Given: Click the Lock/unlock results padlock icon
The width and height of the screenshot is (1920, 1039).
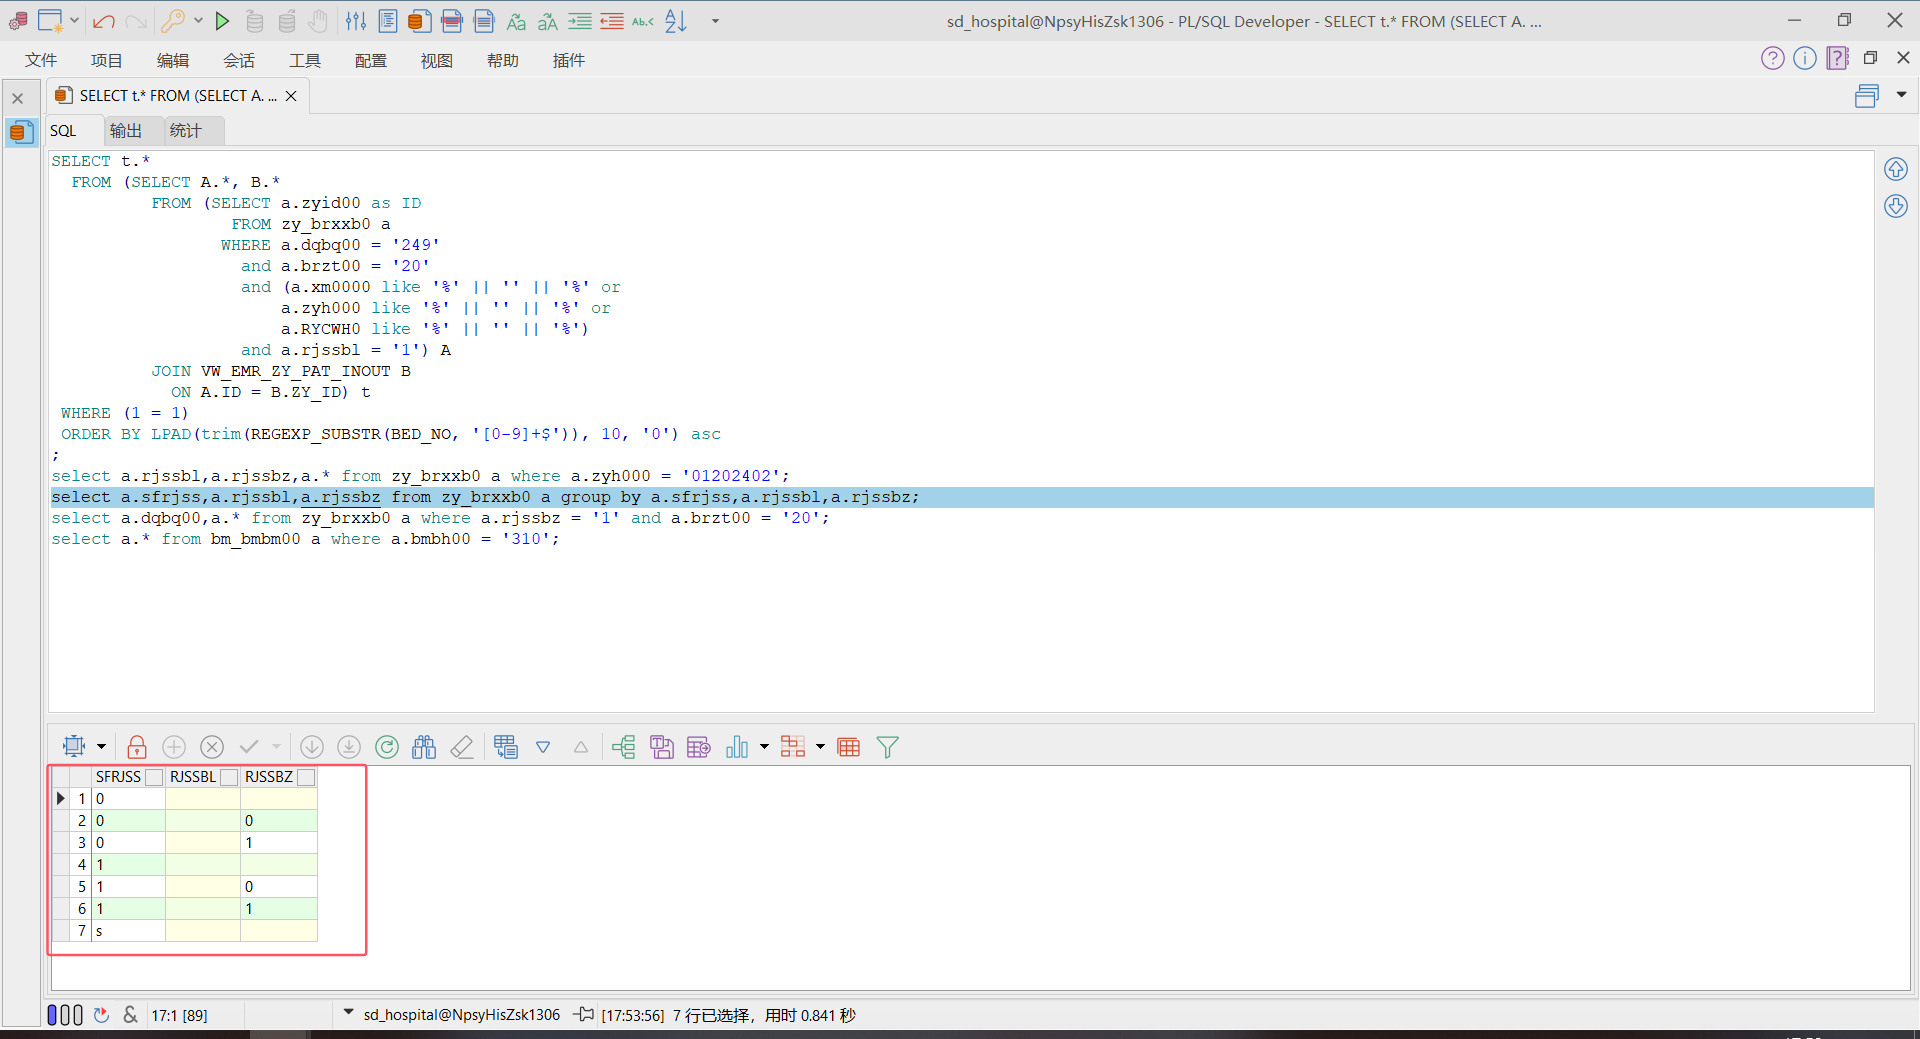Looking at the screenshot, I should [137, 747].
